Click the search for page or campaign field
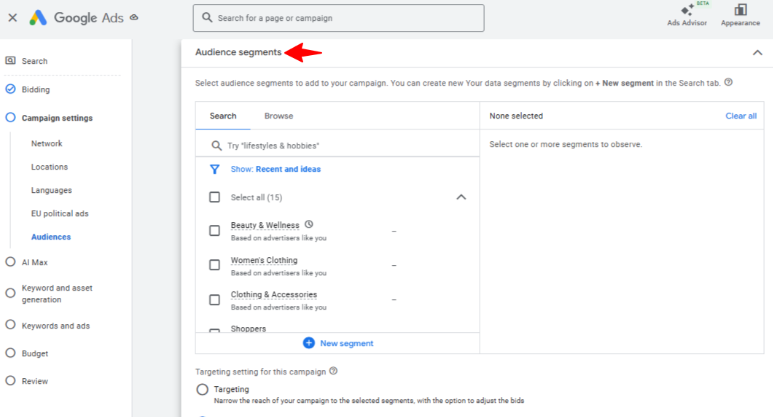 coord(338,18)
